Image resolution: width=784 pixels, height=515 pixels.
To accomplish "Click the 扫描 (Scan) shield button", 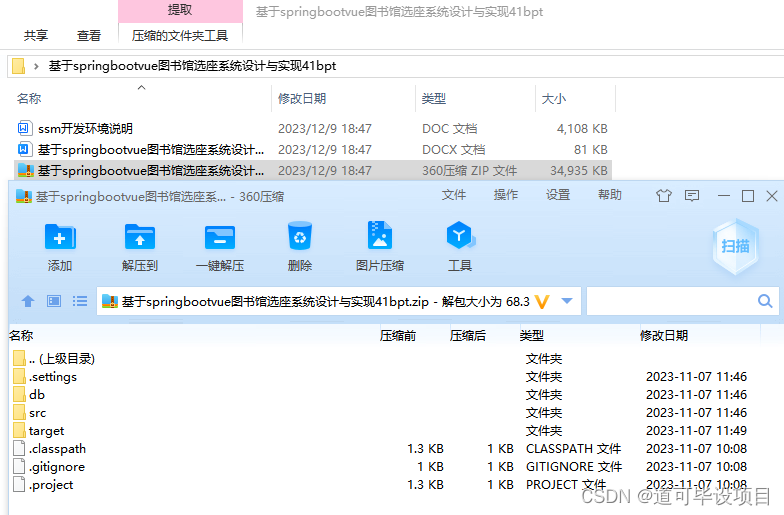I will click(736, 246).
